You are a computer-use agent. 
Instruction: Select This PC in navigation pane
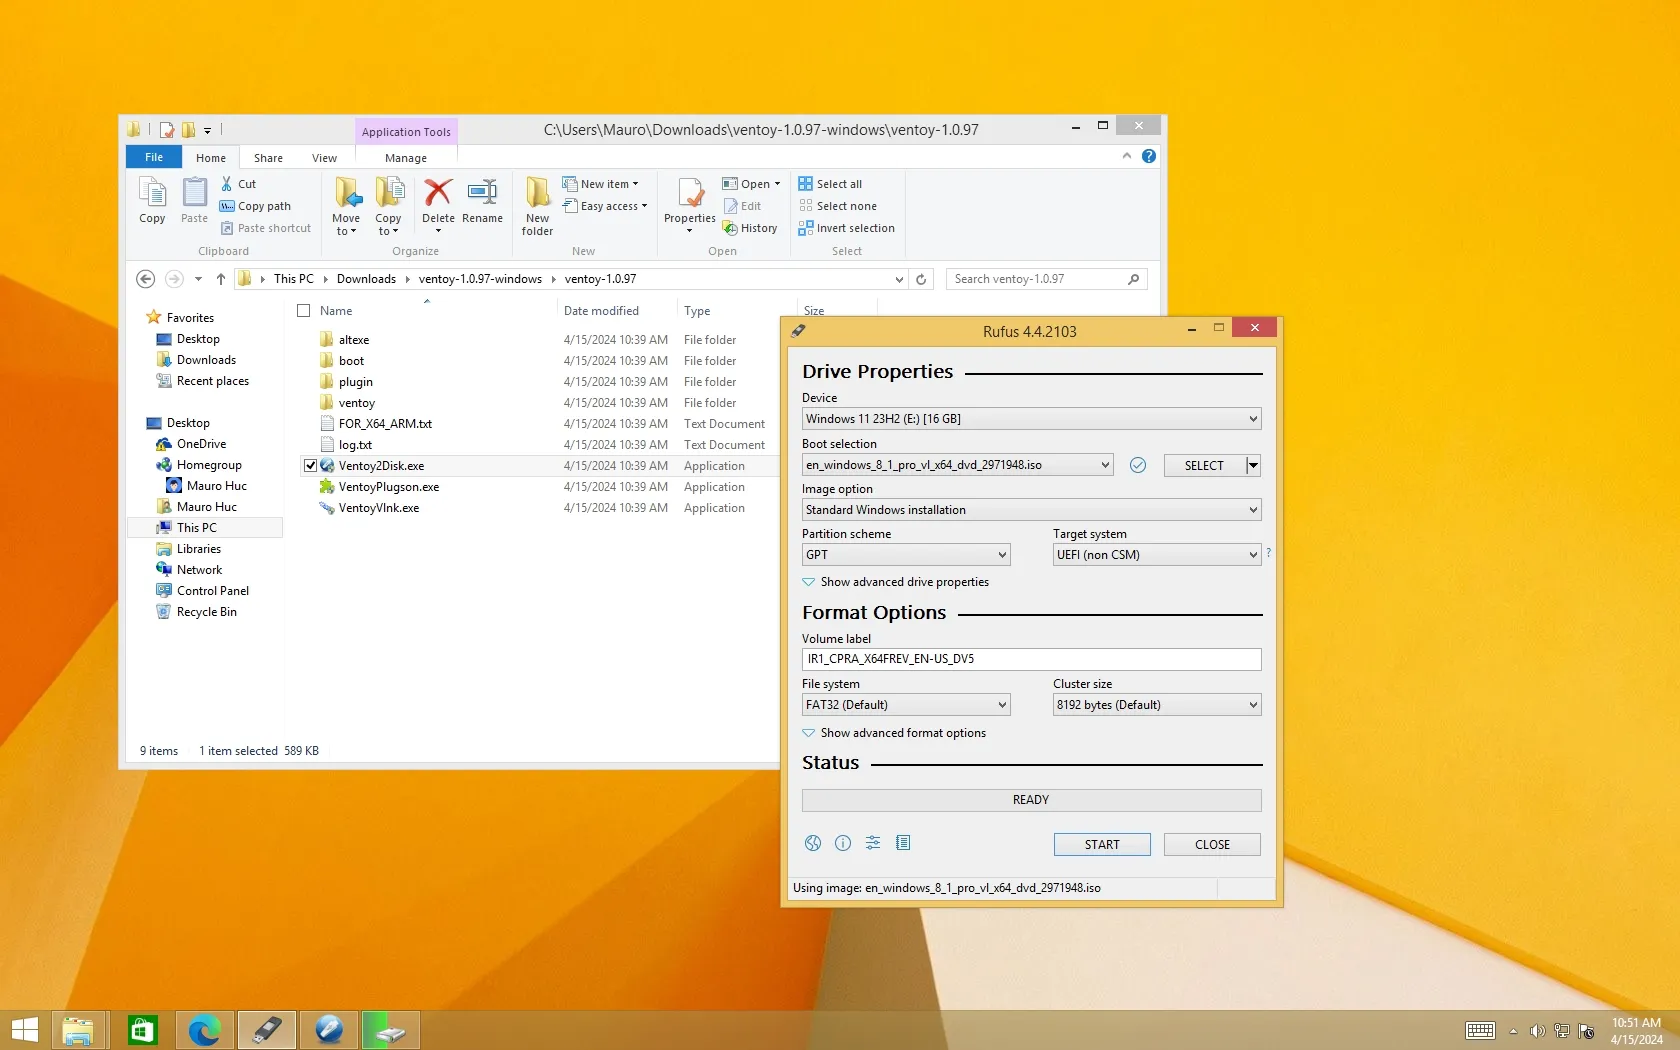coord(206,528)
